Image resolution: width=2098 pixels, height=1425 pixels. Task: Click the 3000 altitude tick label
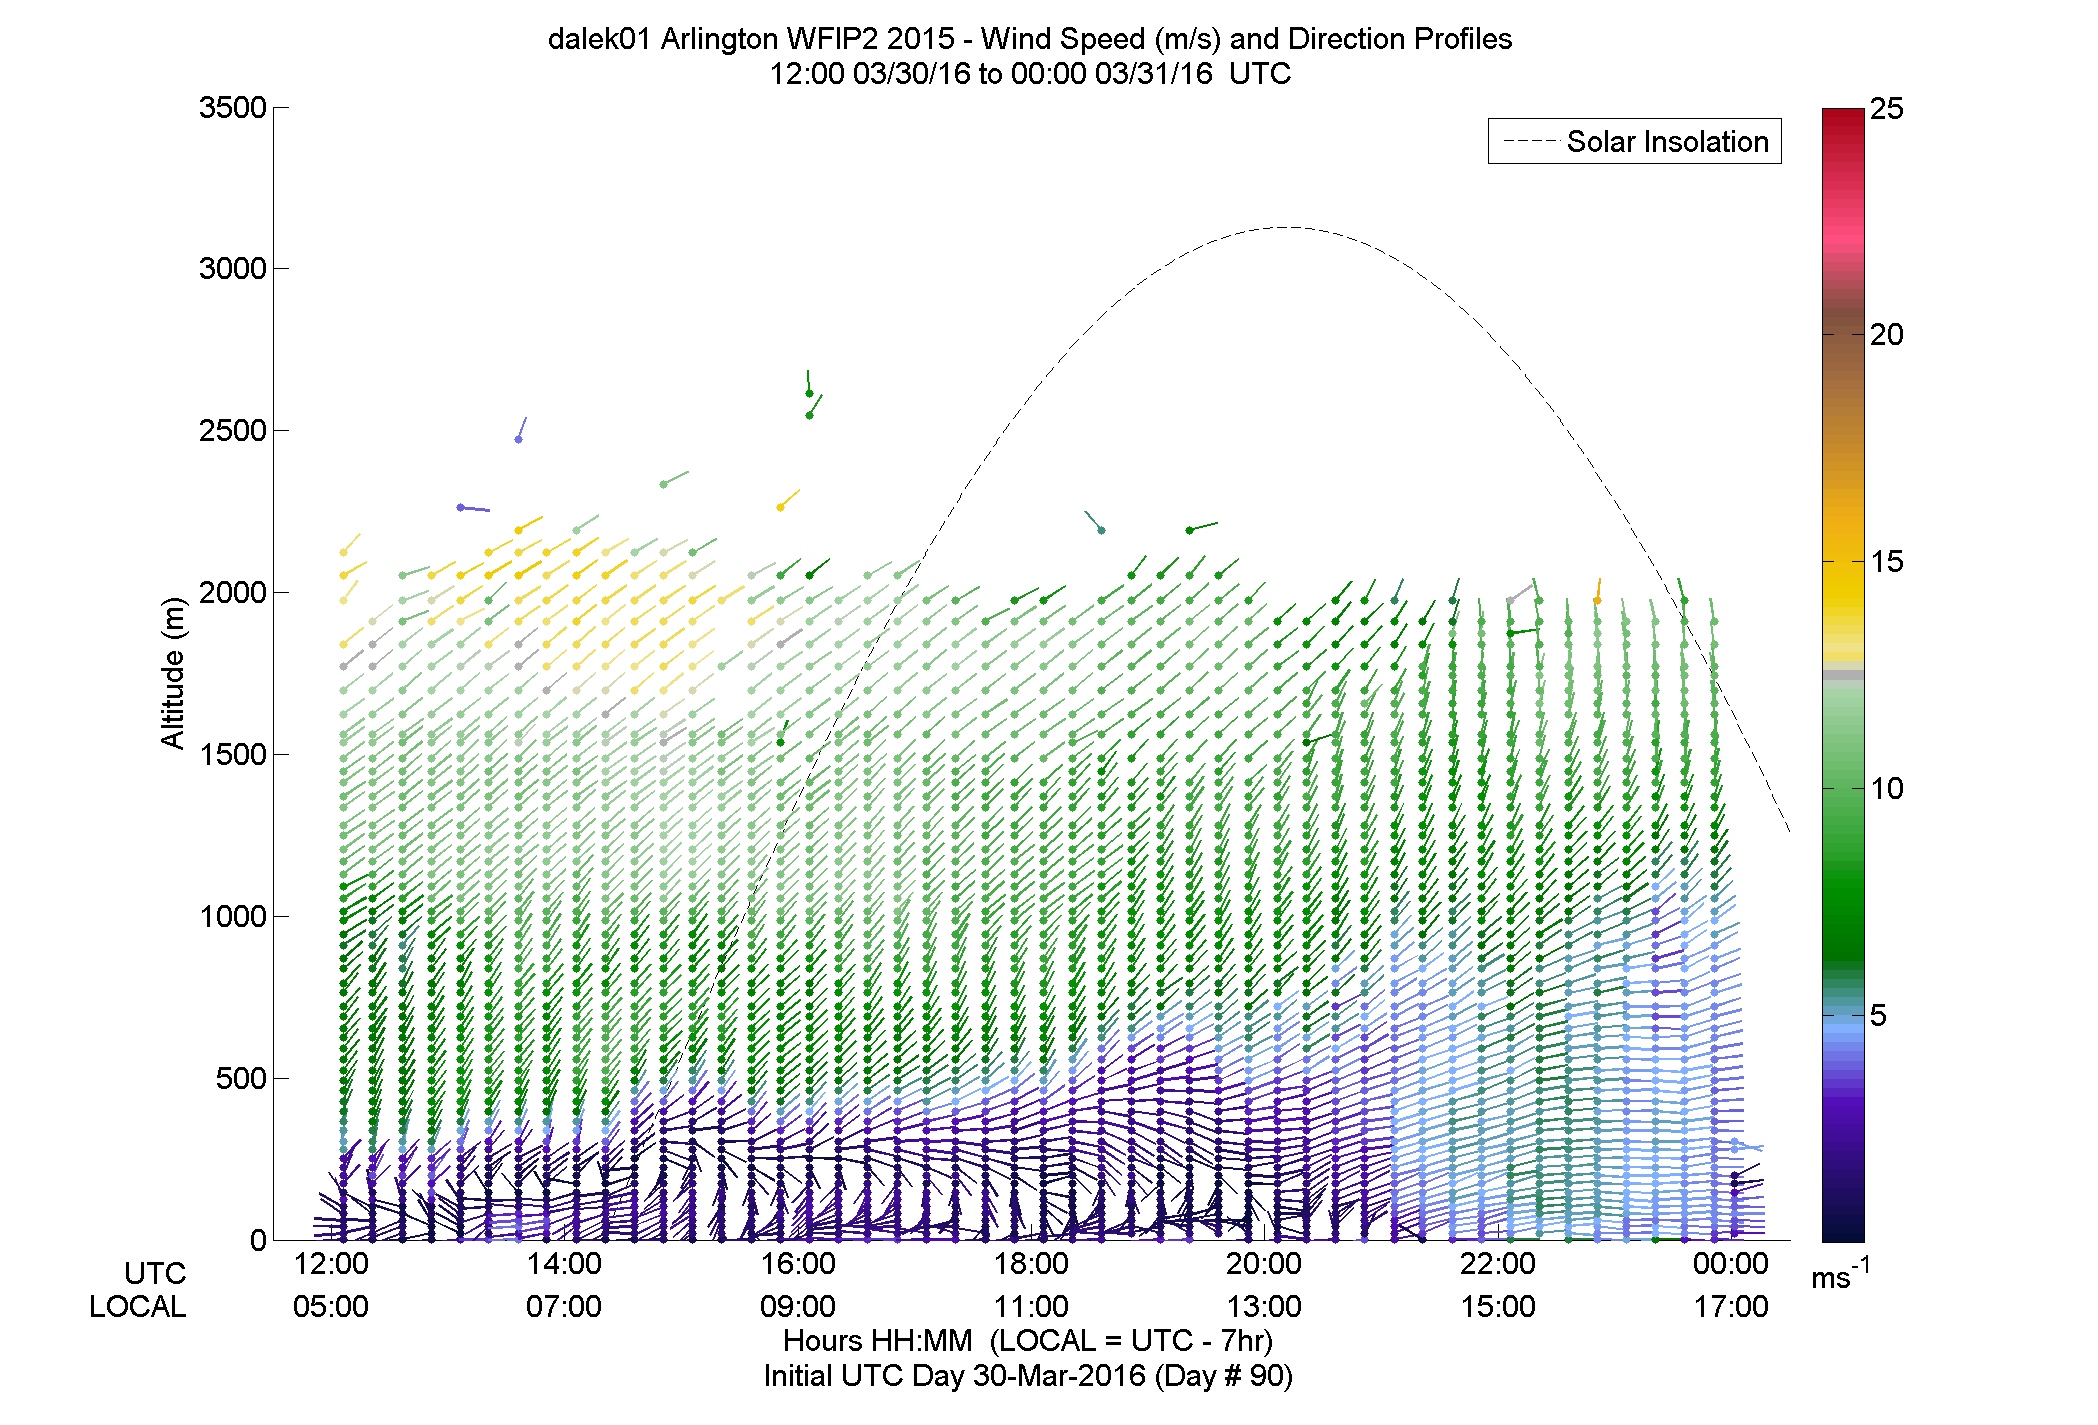(233, 268)
